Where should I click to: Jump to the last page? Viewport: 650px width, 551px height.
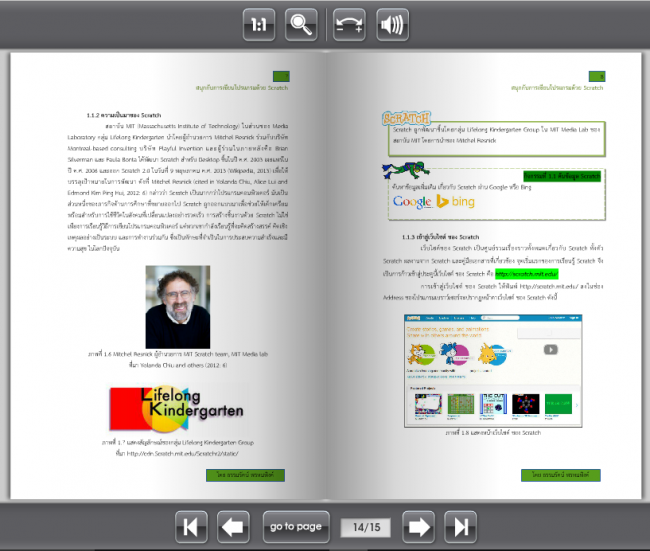pos(461,527)
